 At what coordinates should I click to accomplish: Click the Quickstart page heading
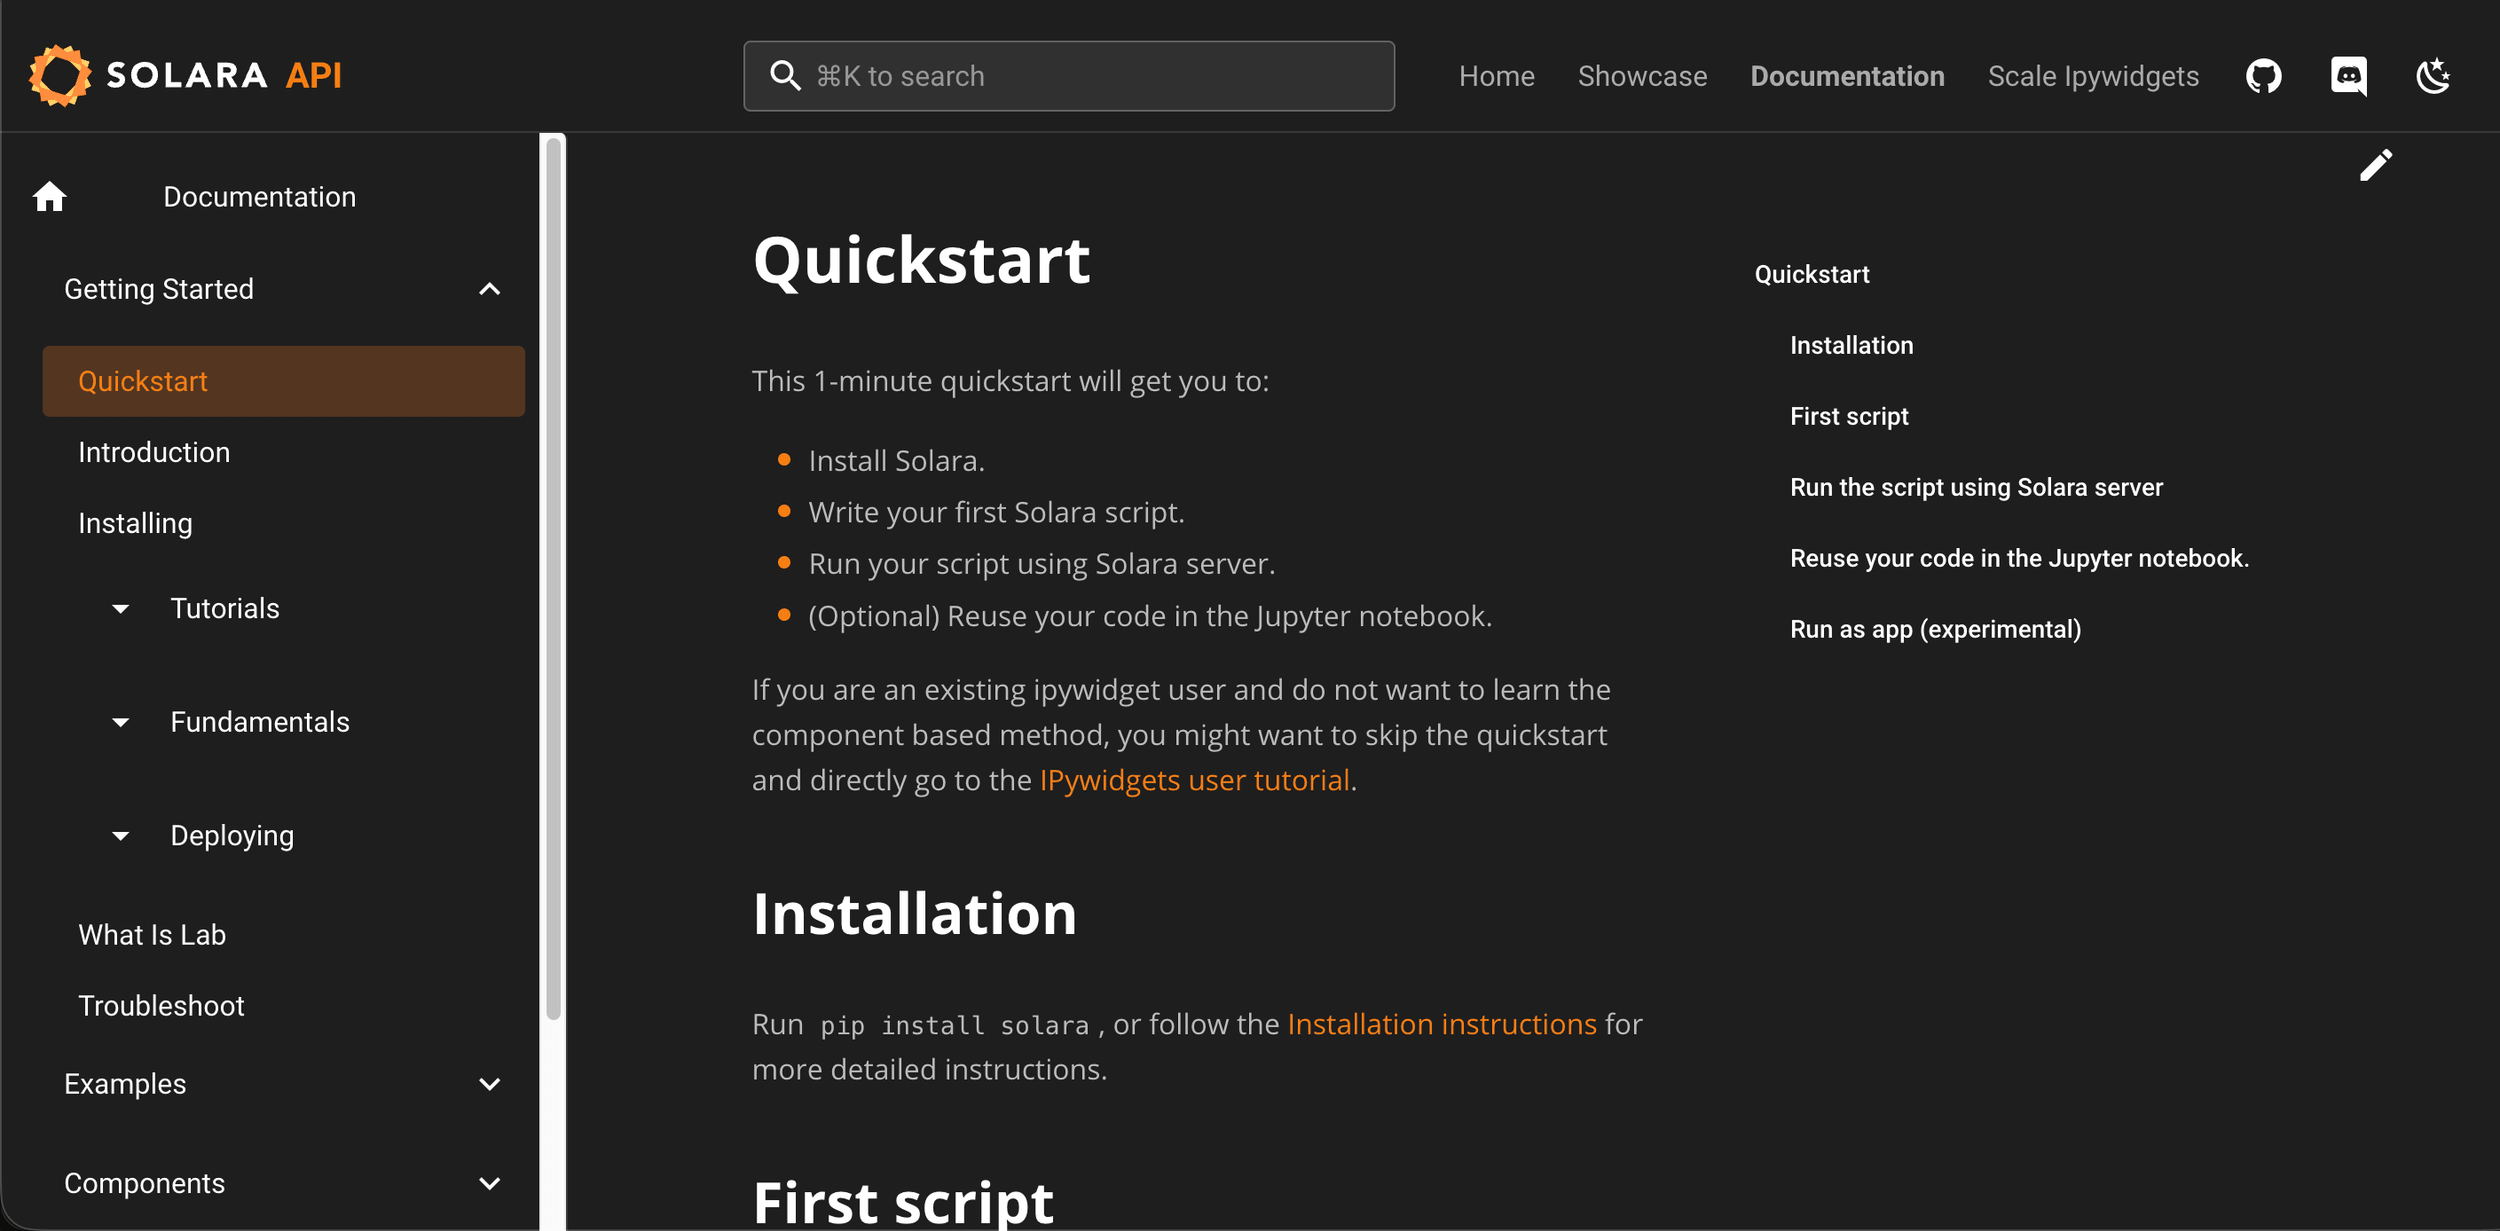[x=921, y=260]
